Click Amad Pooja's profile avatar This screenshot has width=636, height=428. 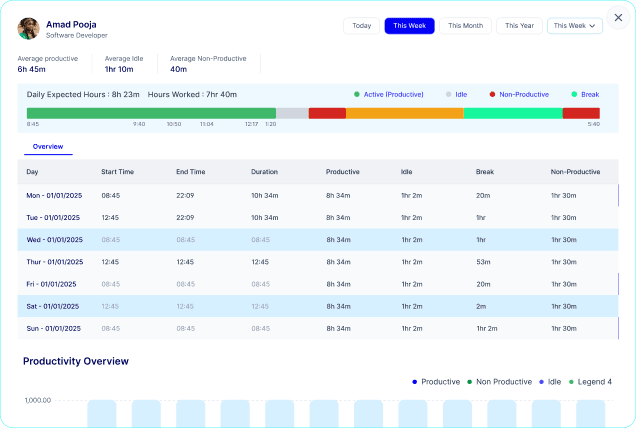point(29,28)
